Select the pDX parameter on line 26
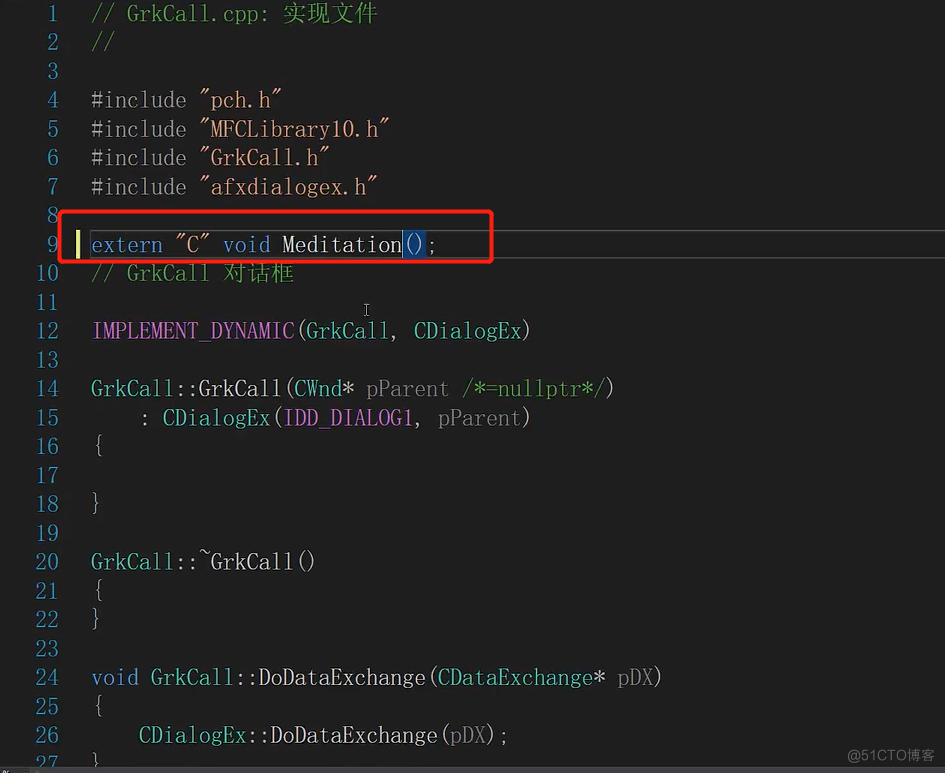This screenshot has width=945, height=773. tap(468, 735)
